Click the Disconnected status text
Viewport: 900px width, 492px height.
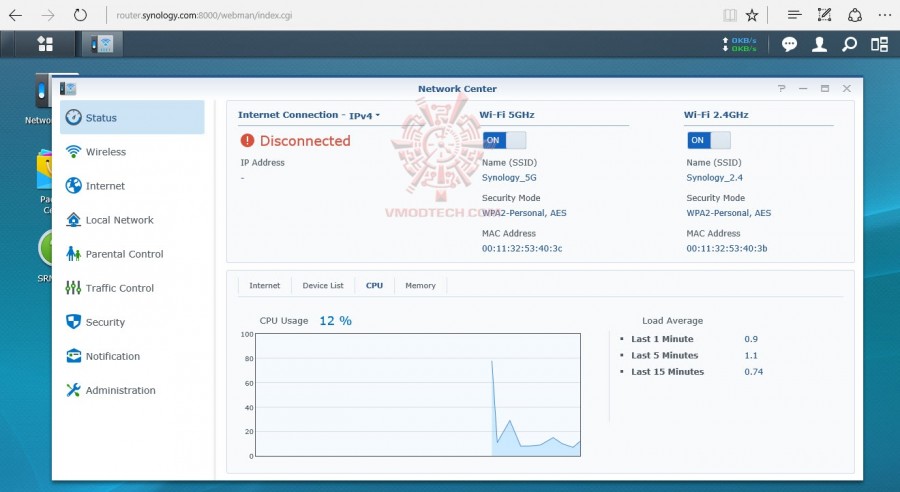click(x=305, y=141)
